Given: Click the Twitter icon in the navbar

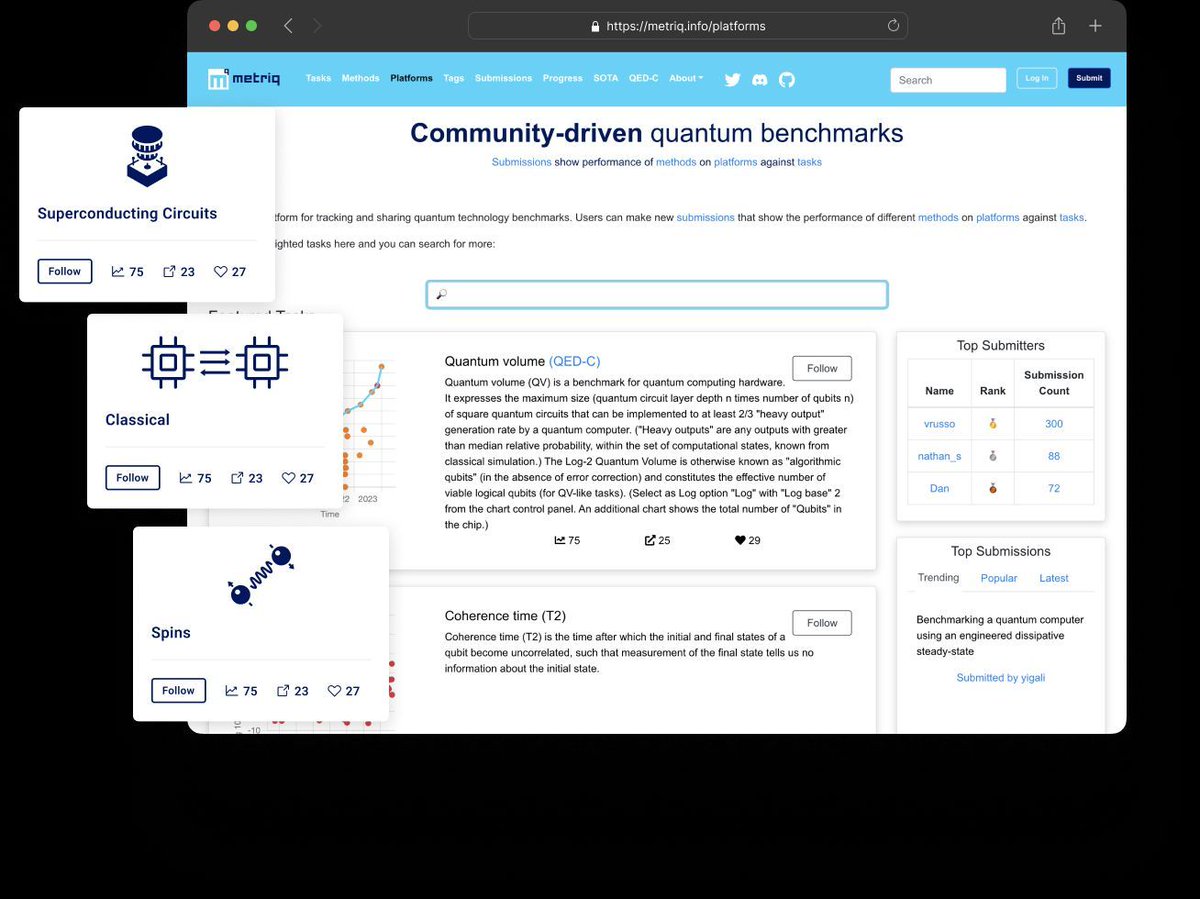Looking at the screenshot, I should point(732,78).
